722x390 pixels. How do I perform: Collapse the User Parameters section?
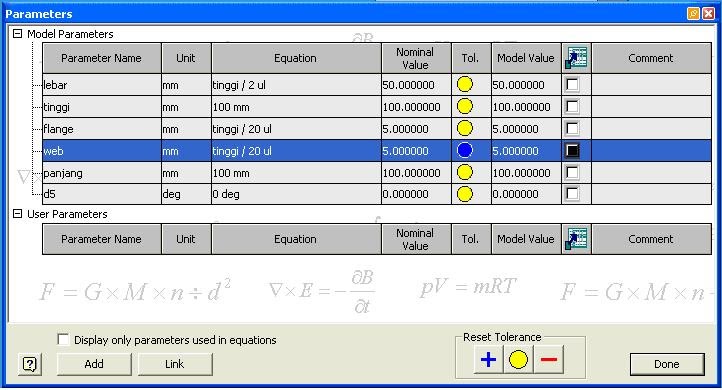(x=17, y=214)
